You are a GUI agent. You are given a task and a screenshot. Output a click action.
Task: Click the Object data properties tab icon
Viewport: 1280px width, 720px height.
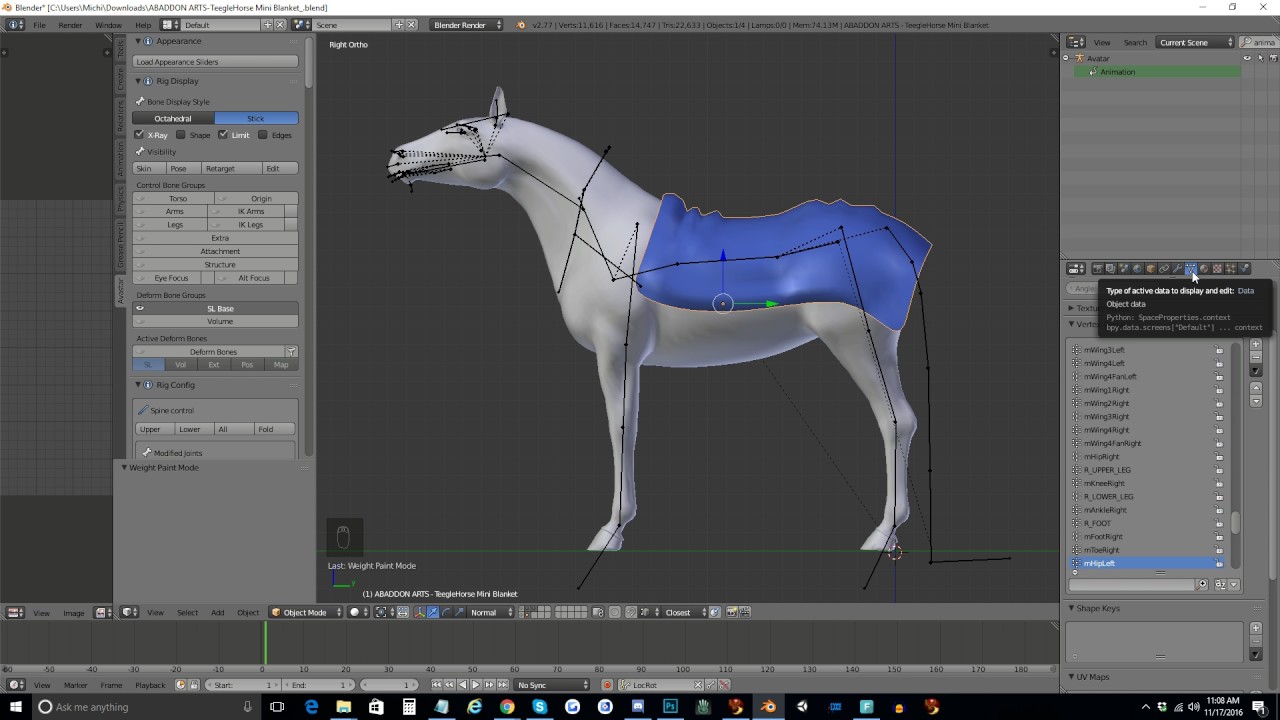click(x=1190, y=268)
